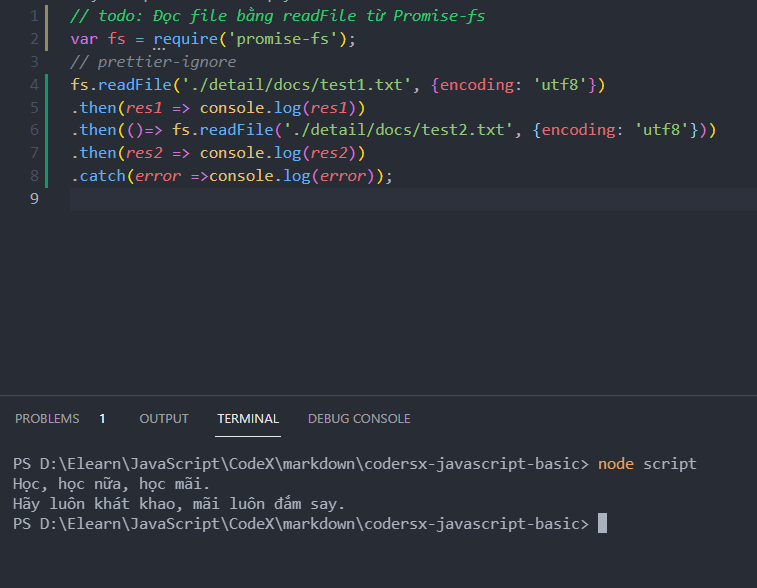
Task: Click 'encoding' key on line 4
Action: point(477,85)
